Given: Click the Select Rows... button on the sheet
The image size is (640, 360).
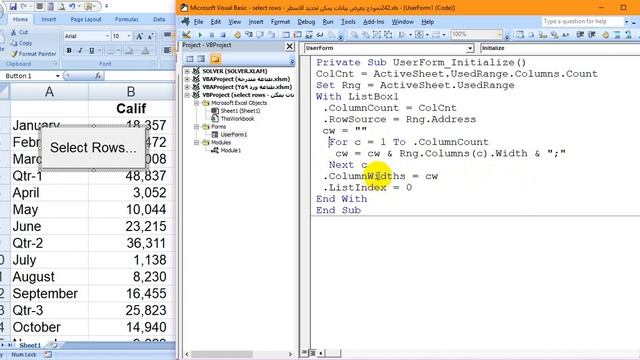Looking at the screenshot, I should coord(93,147).
